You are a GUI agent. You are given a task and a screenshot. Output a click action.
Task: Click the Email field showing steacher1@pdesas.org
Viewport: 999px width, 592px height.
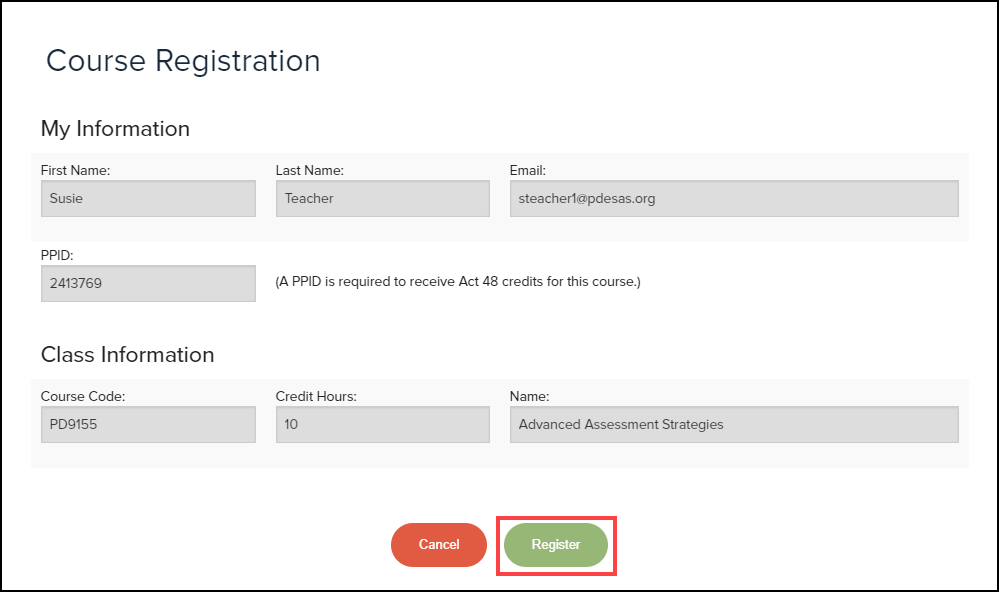click(x=733, y=198)
